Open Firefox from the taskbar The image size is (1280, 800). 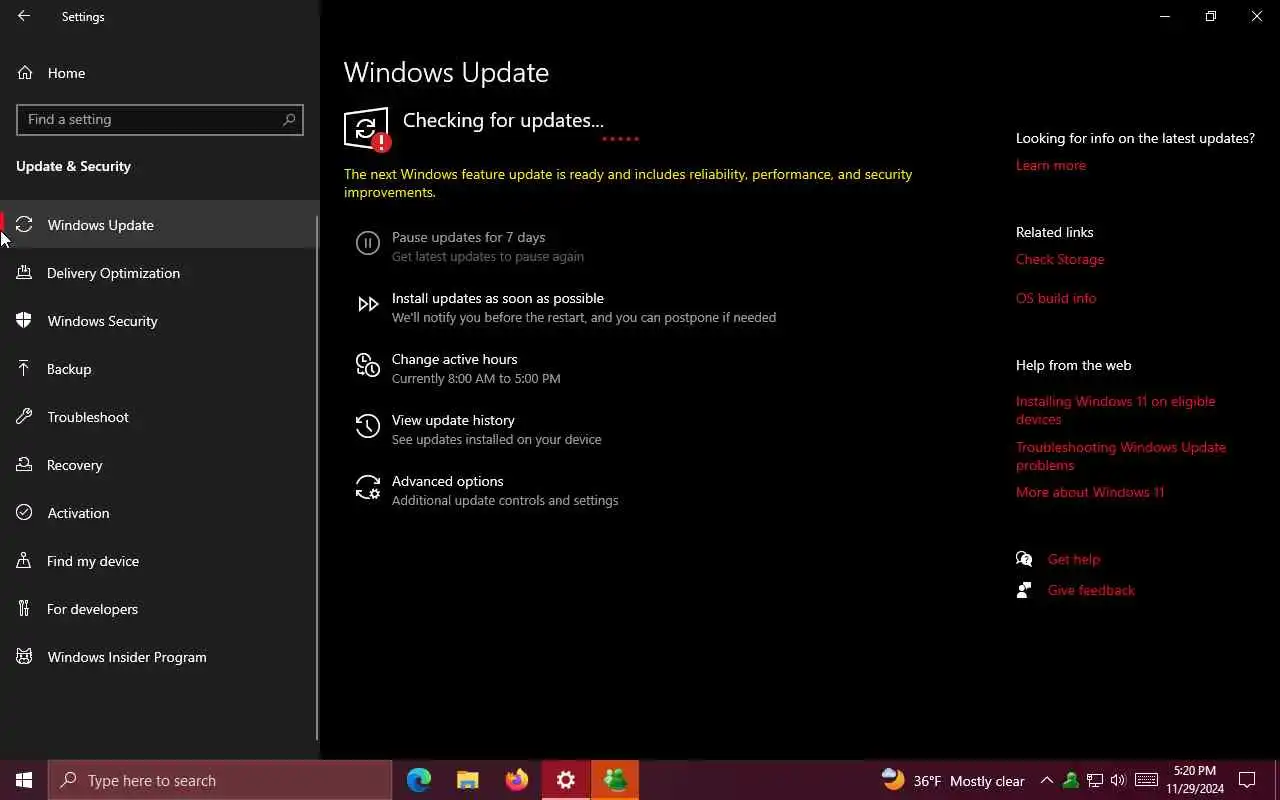pyautogui.click(x=517, y=780)
